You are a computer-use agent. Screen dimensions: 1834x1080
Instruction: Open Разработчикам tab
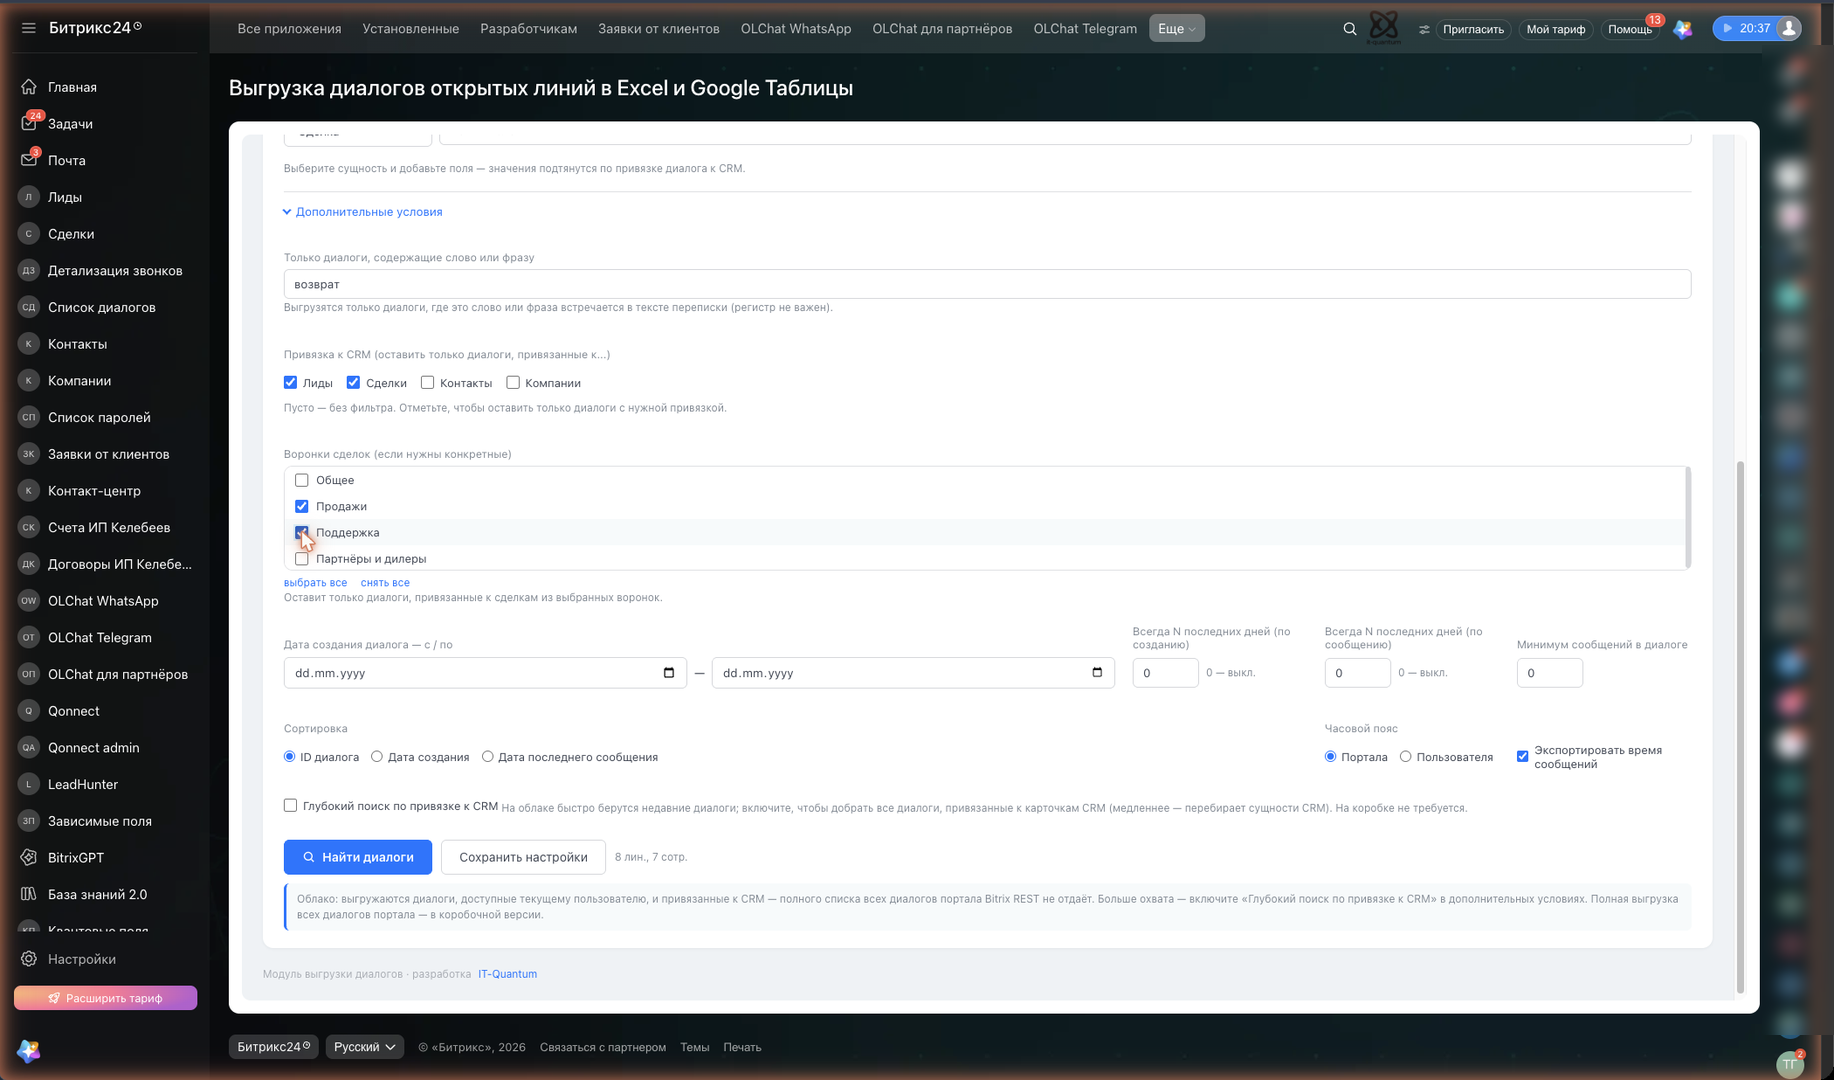click(x=528, y=28)
